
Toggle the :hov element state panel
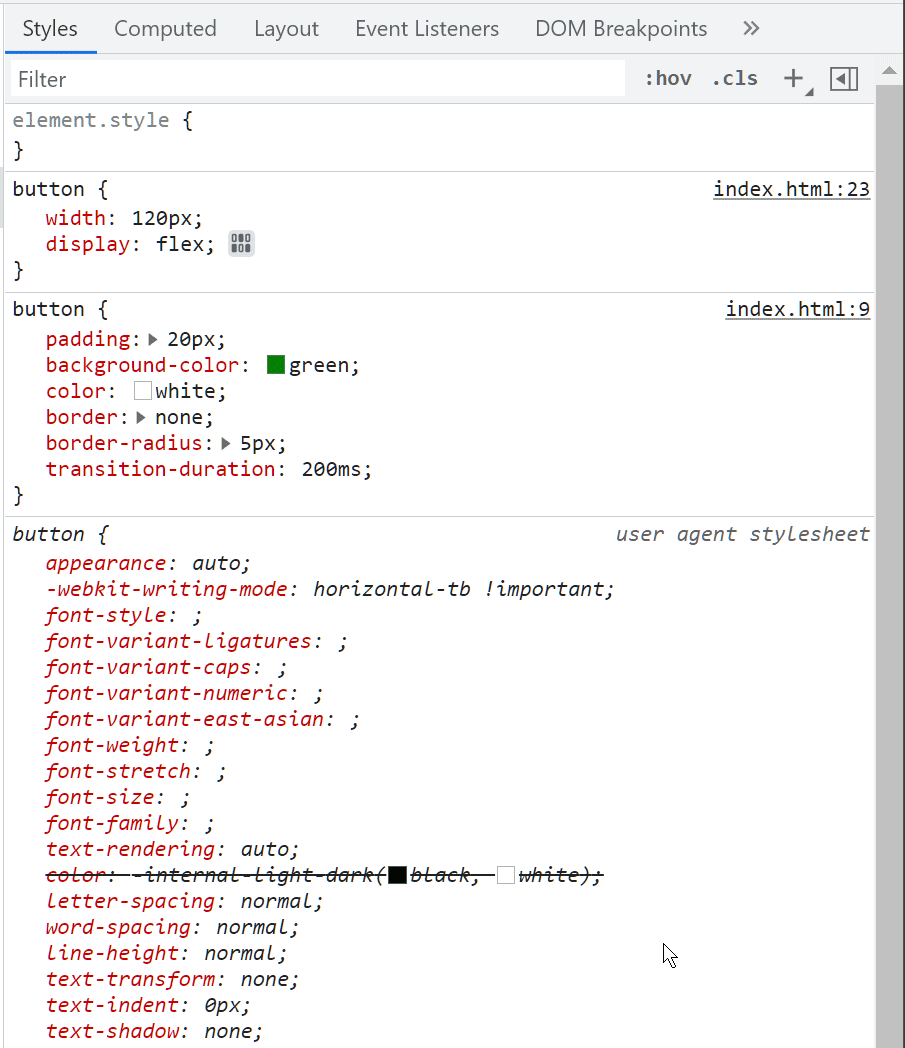[x=668, y=79]
